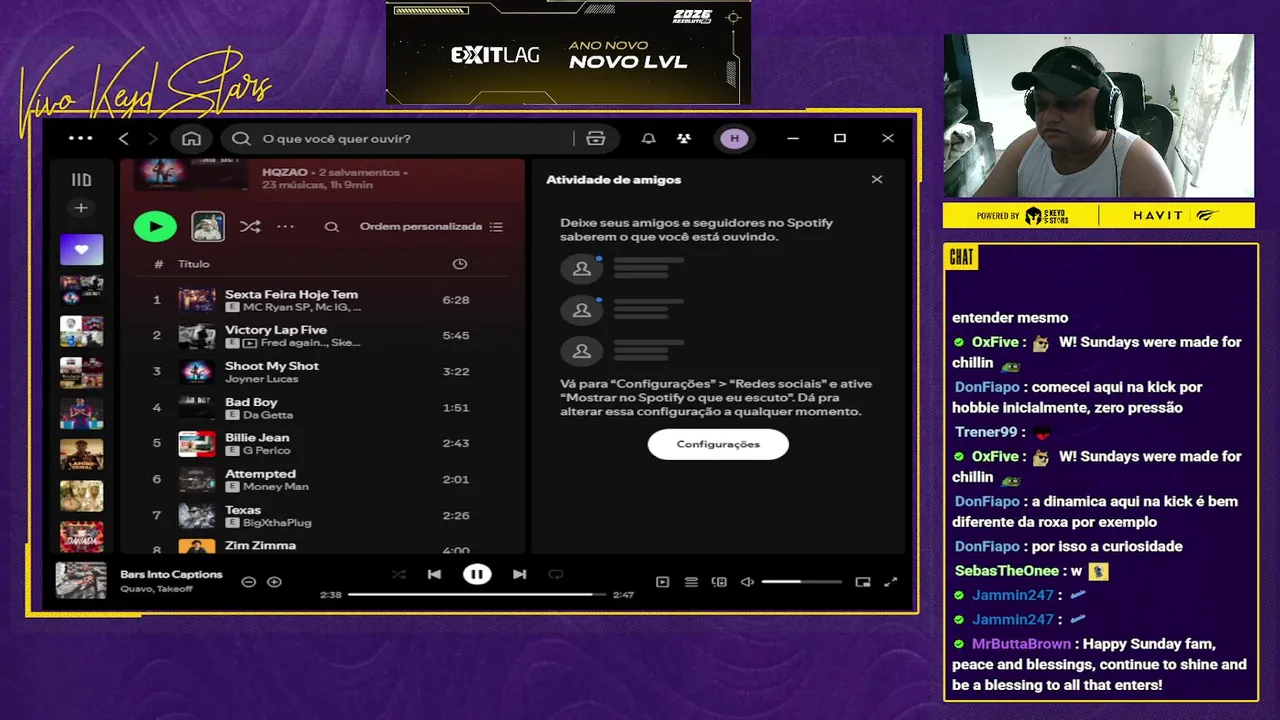Collapse the Your Library sidebar icon
Image resolution: width=1280 pixels, height=720 pixels.
[x=81, y=180]
